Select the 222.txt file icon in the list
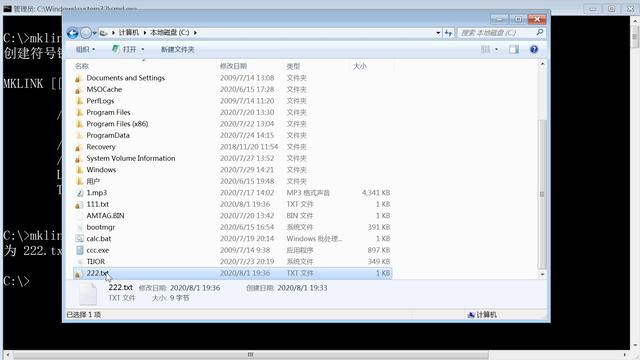 79,273
